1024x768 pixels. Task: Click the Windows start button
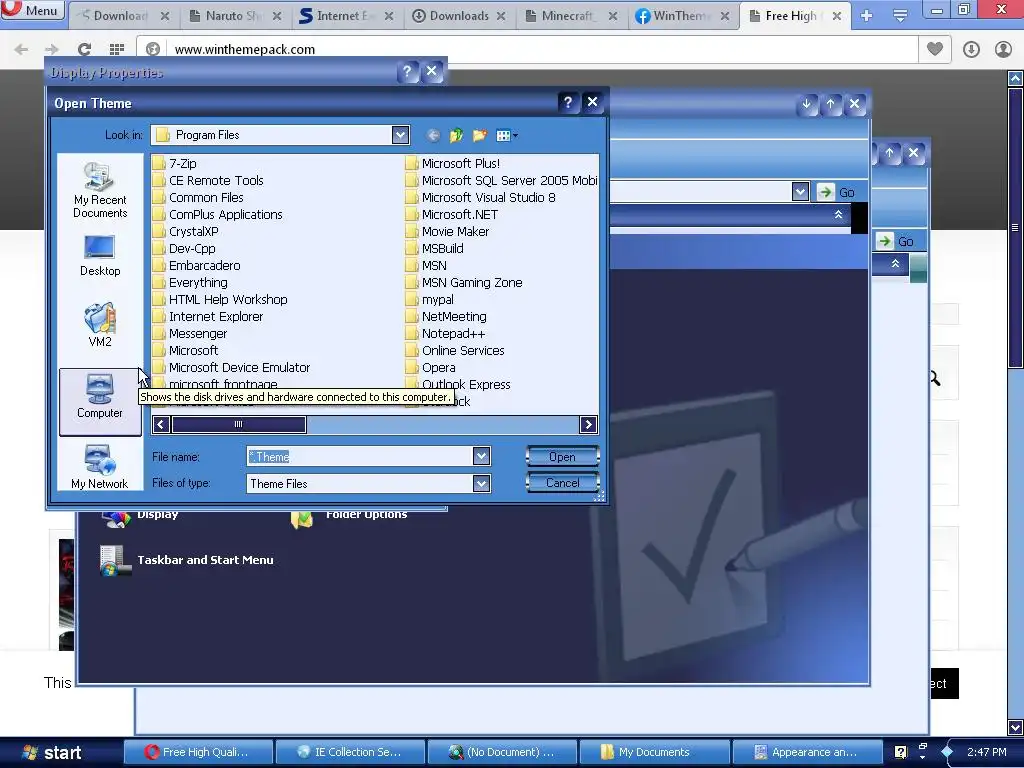tap(52, 753)
